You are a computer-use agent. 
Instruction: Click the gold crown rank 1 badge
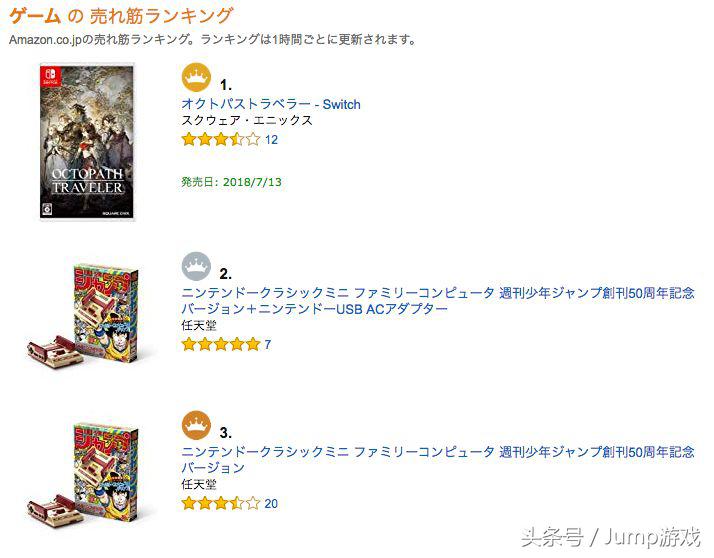coord(196,79)
